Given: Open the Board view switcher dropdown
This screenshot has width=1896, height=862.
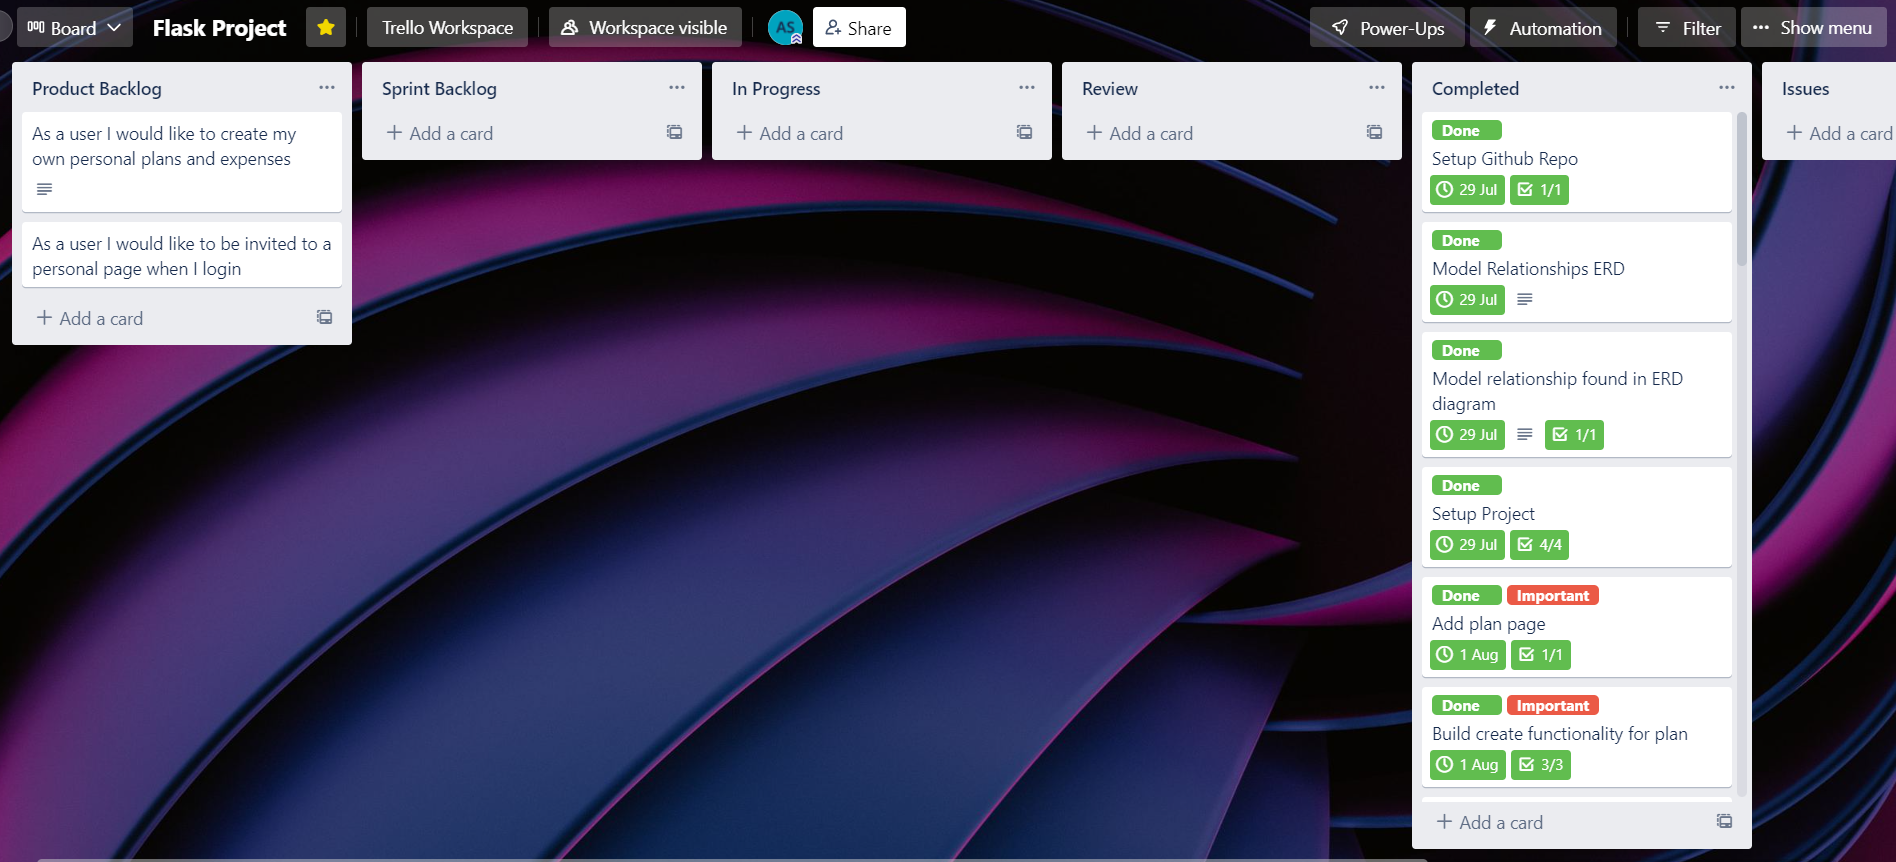Looking at the screenshot, I should pos(75,27).
